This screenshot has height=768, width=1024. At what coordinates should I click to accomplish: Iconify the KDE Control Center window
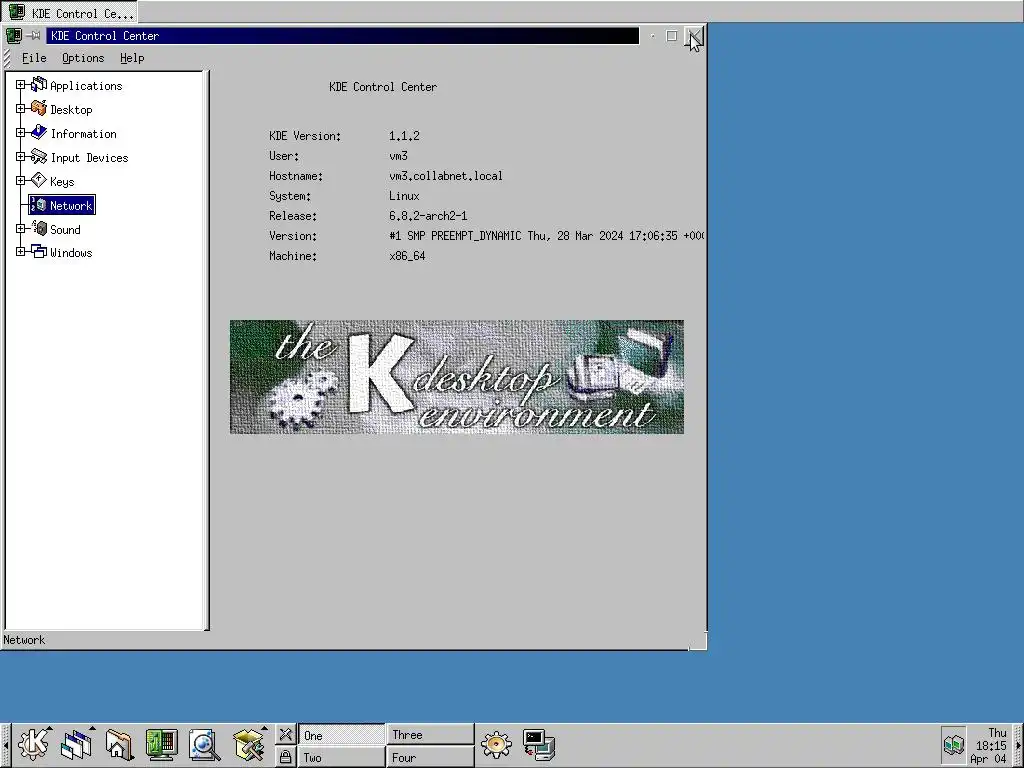(x=652, y=36)
